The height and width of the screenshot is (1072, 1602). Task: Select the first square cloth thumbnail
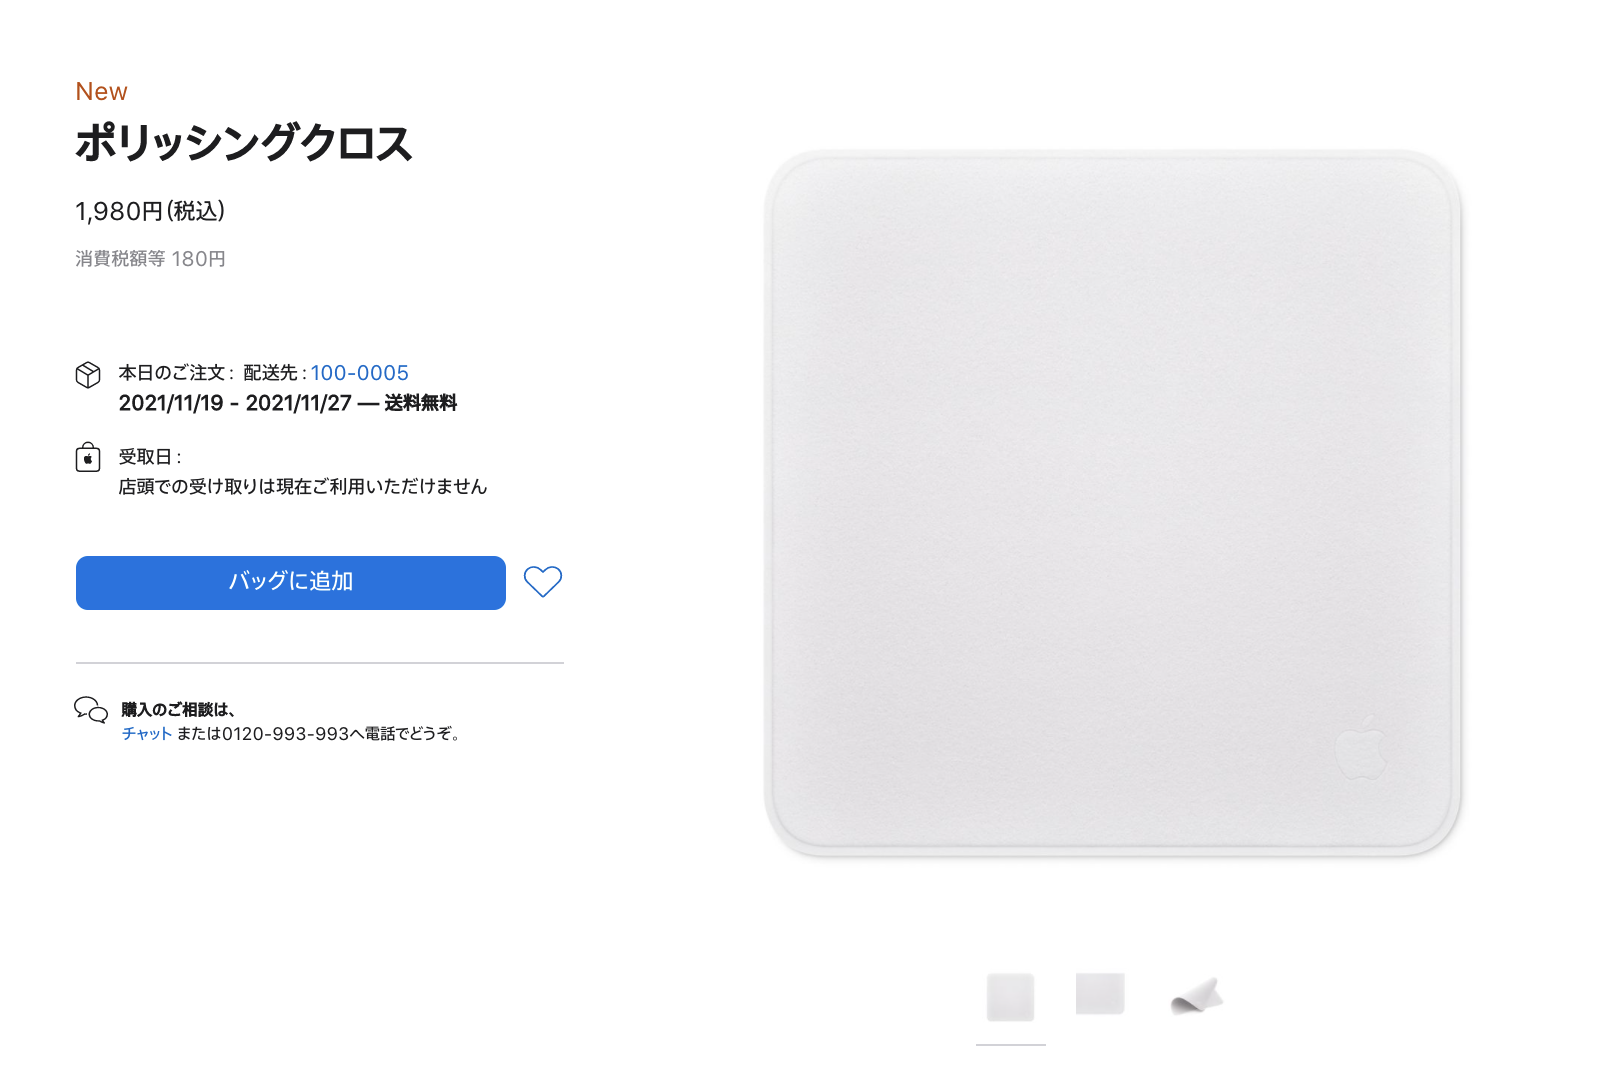[1010, 997]
